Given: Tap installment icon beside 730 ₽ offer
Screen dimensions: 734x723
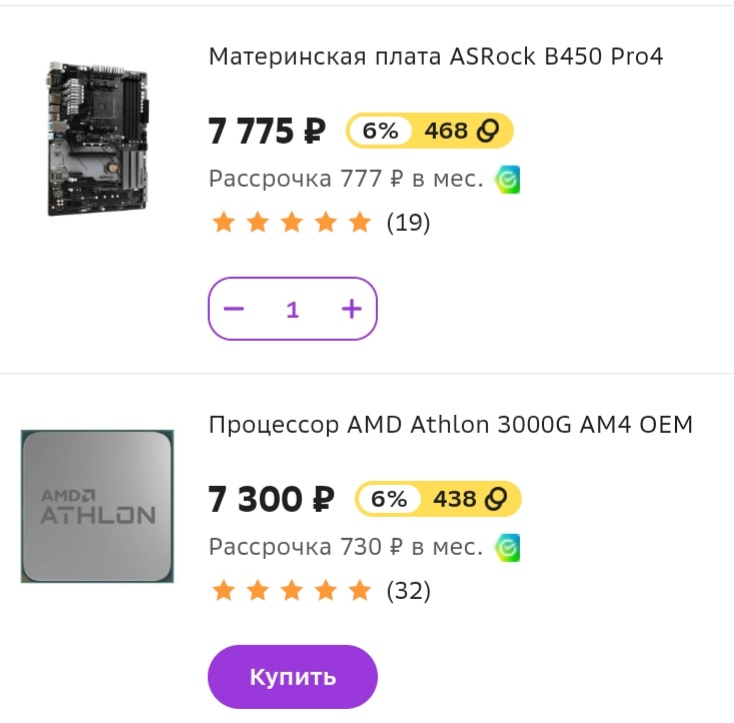Looking at the screenshot, I should tap(507, 548).
